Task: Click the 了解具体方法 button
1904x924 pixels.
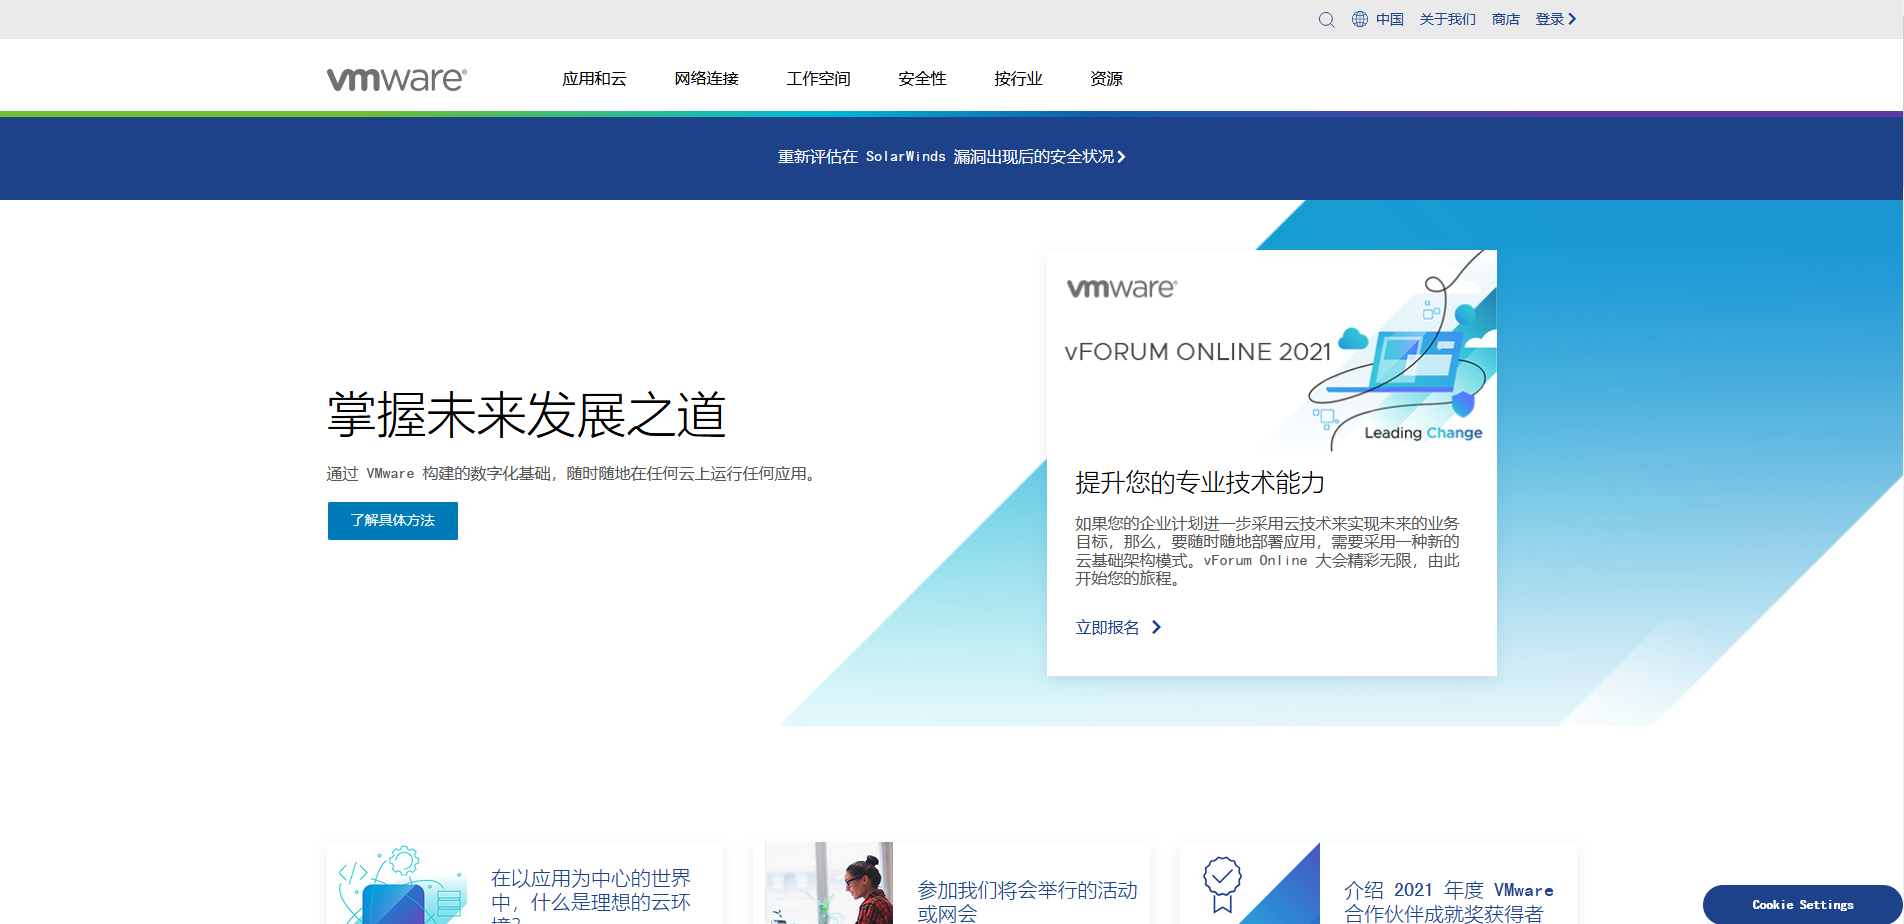Action: [393, 521]
